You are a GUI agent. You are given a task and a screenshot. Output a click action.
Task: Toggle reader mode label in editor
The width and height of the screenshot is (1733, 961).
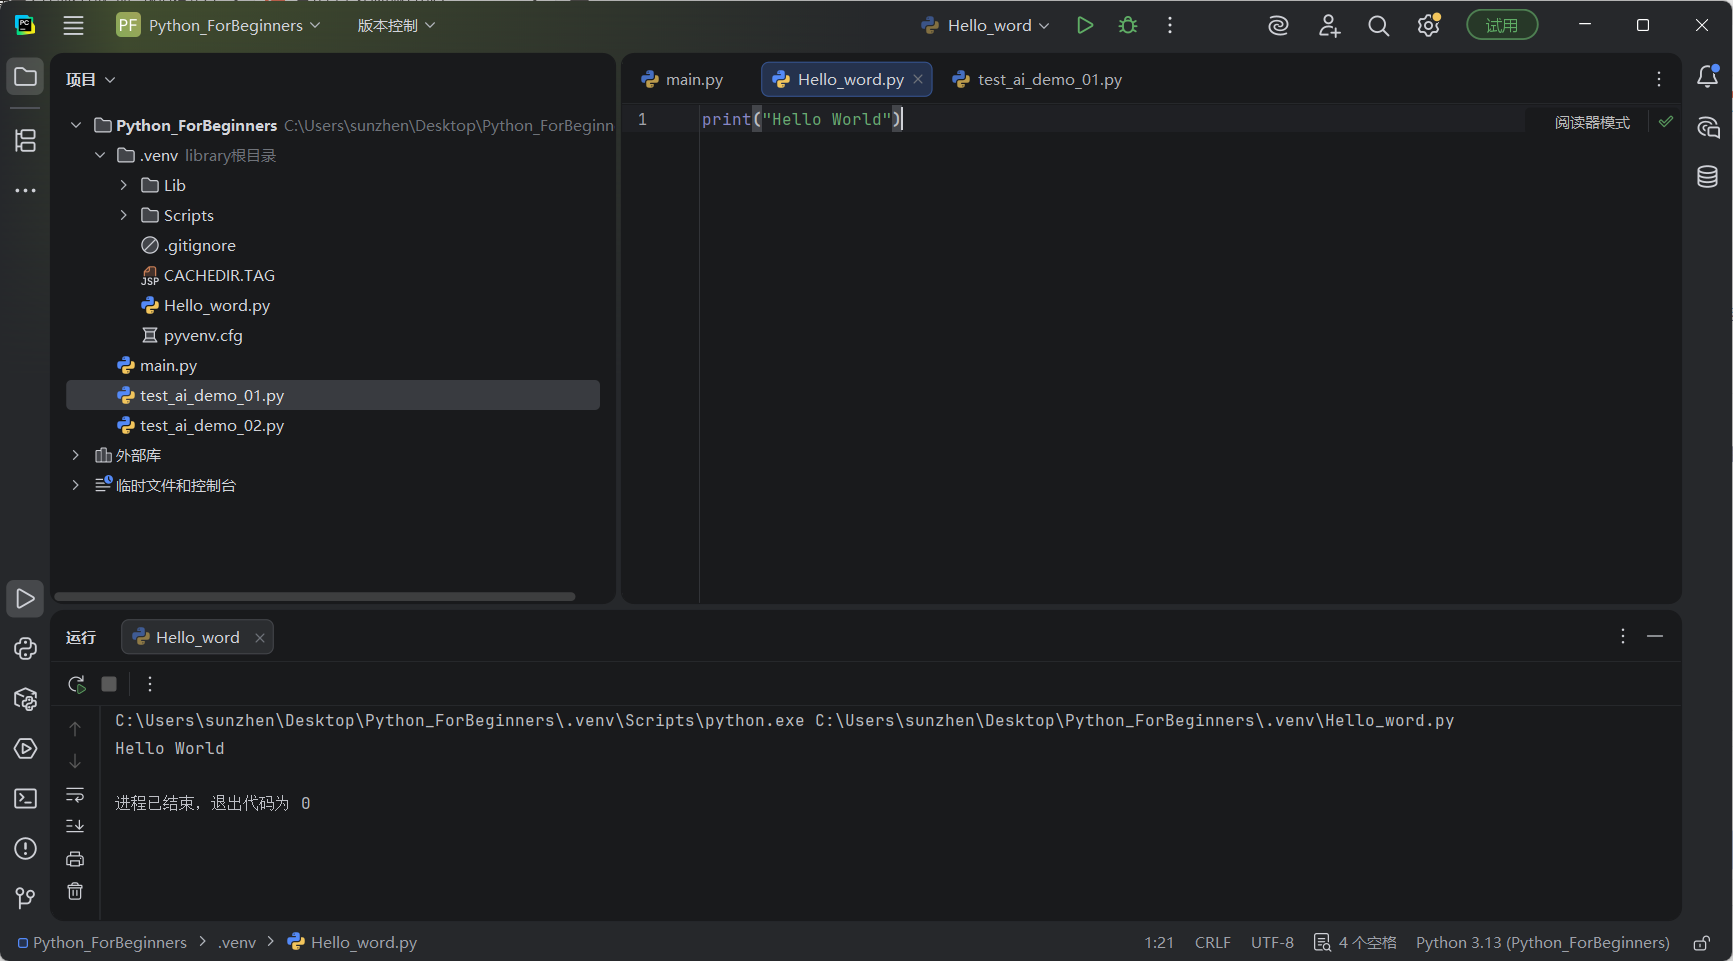pos(1592,122)
